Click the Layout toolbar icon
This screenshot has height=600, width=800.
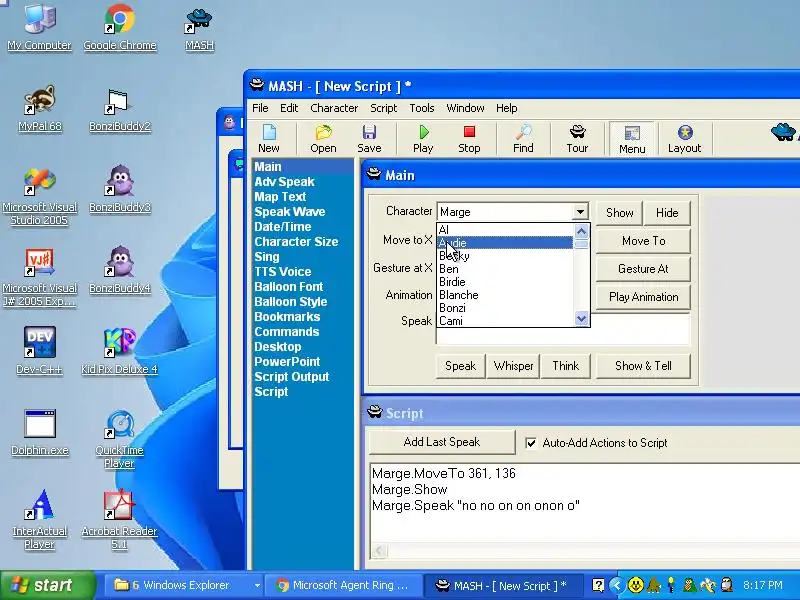684,138
